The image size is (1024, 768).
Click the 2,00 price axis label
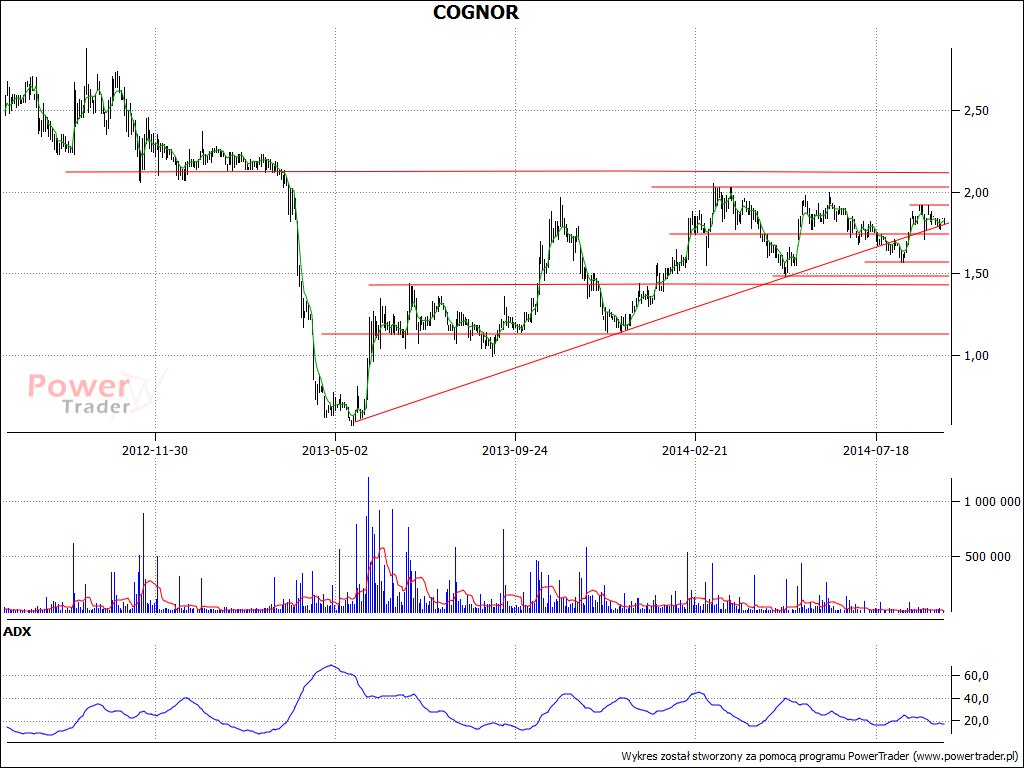click(976, 193)
